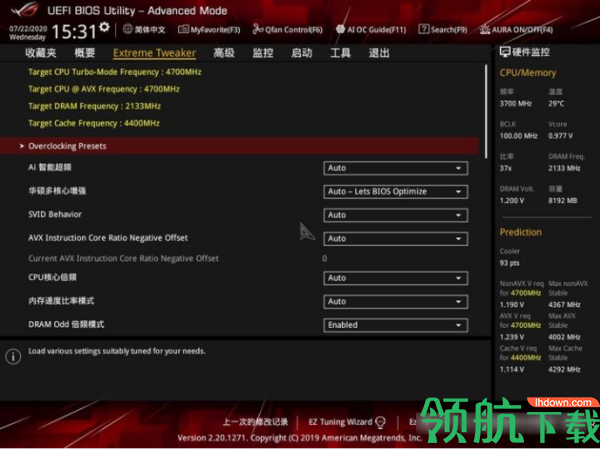Open the DRAM Odd 倍频模式 dropdown
Viewport: 600px width, 450px height.
pos(395,325)
